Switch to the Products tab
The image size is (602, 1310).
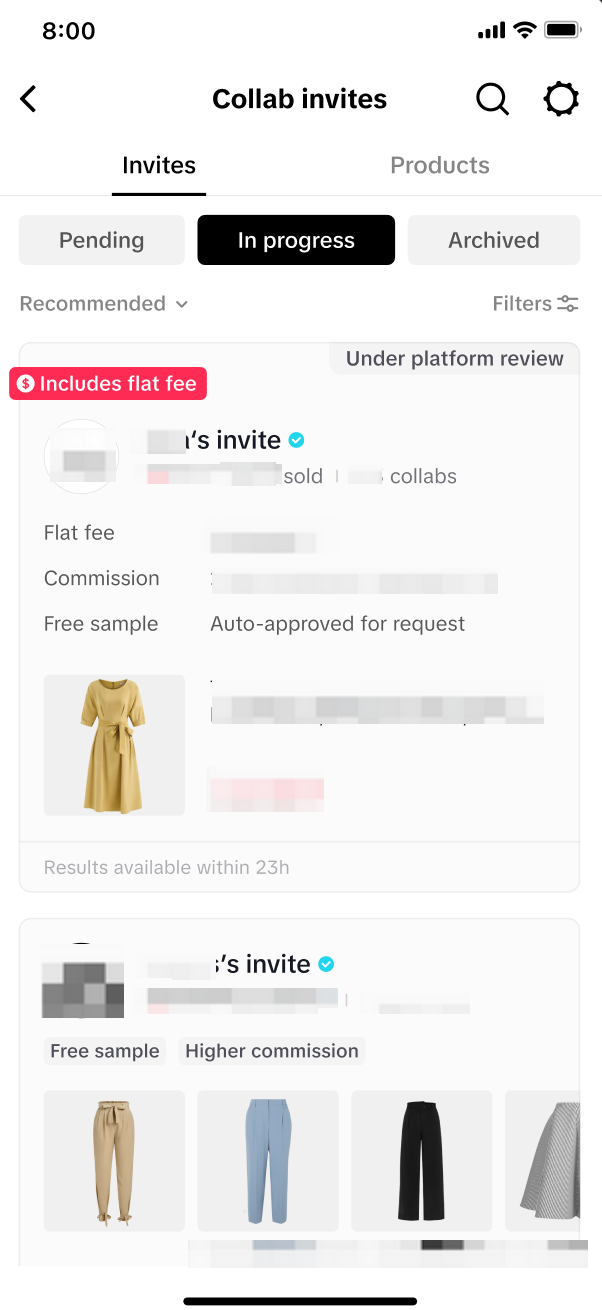[440, 166]
